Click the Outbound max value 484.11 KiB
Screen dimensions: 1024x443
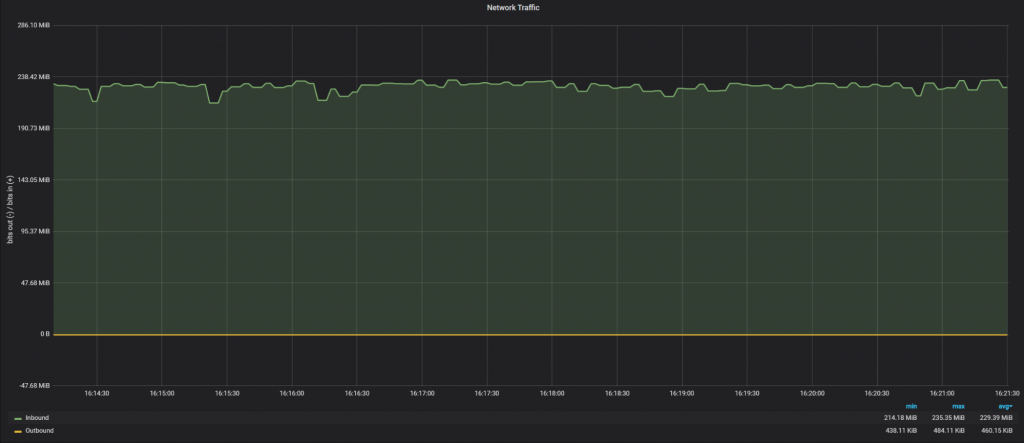coord(950,430)
